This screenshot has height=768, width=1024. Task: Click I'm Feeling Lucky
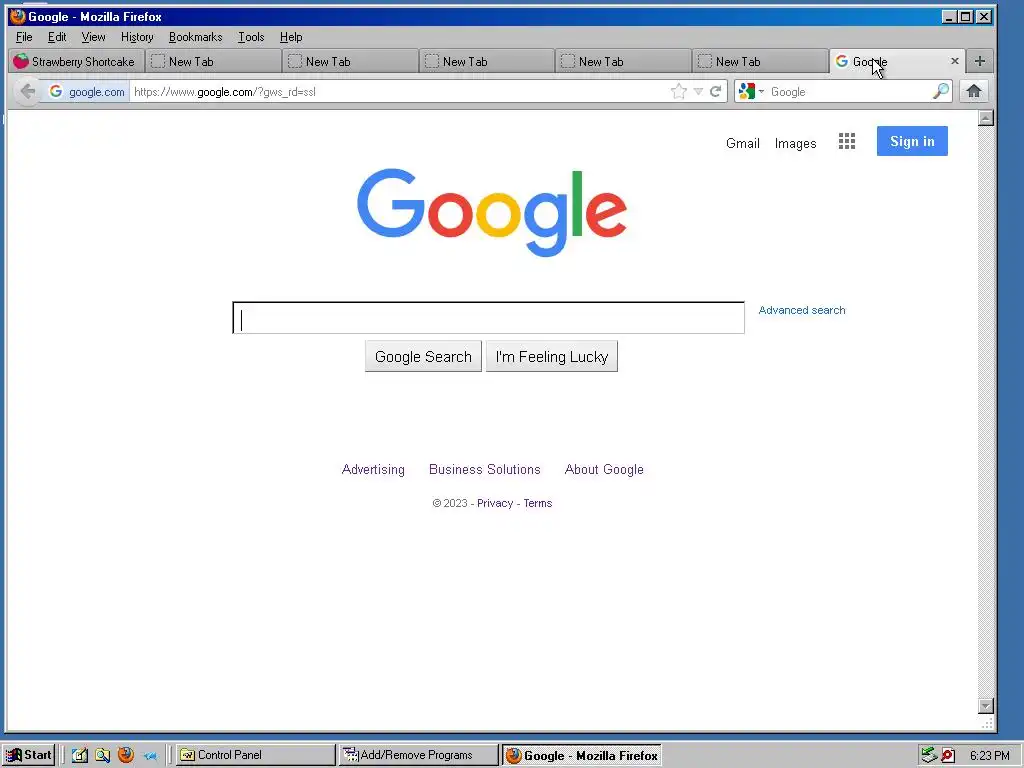(552, 357)
